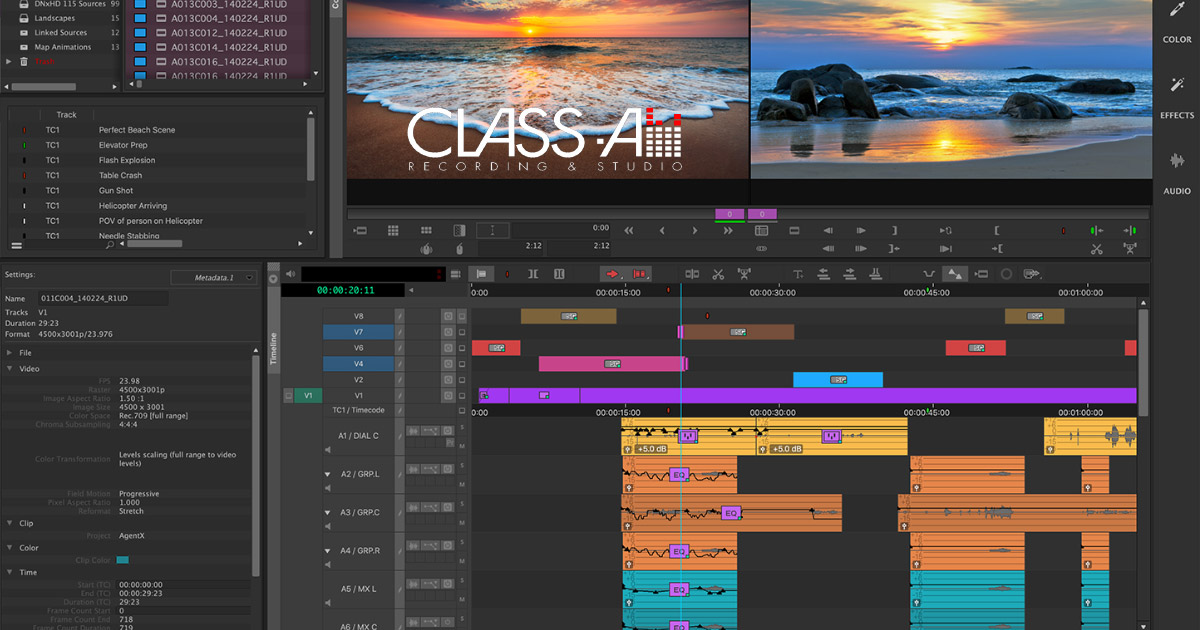Click the scissors Add Edit icon in timeline toolbar
1200x630 pixels.
click(x=718, y=274)
